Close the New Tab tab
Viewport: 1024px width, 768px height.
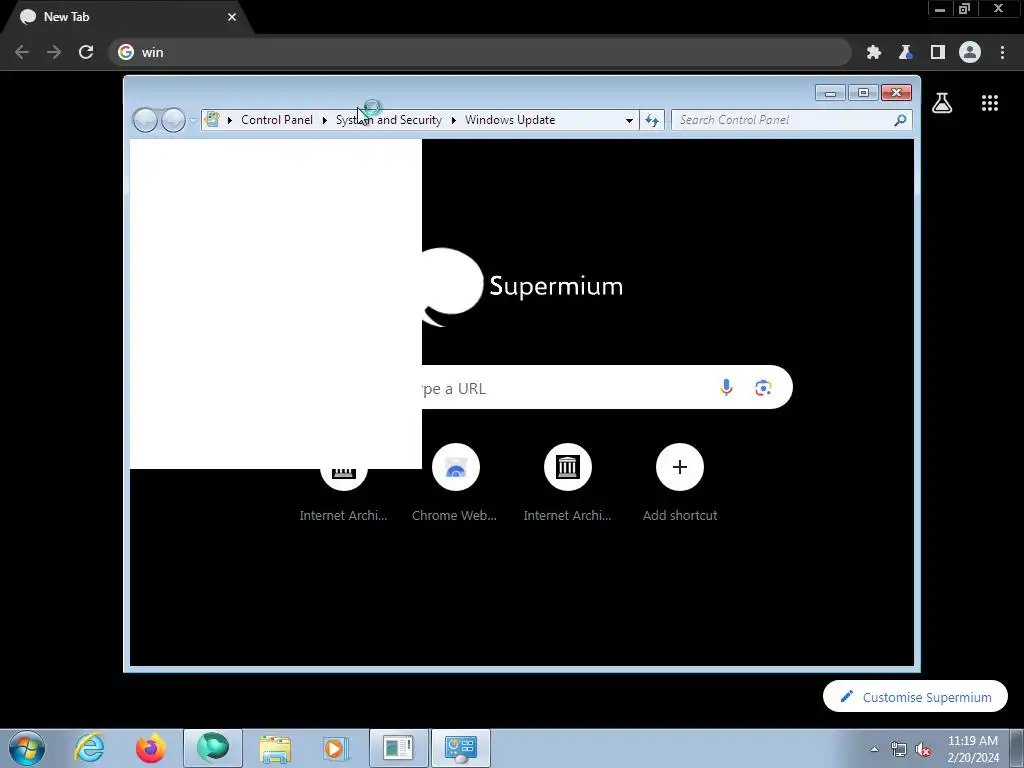(x=232, y=17)
